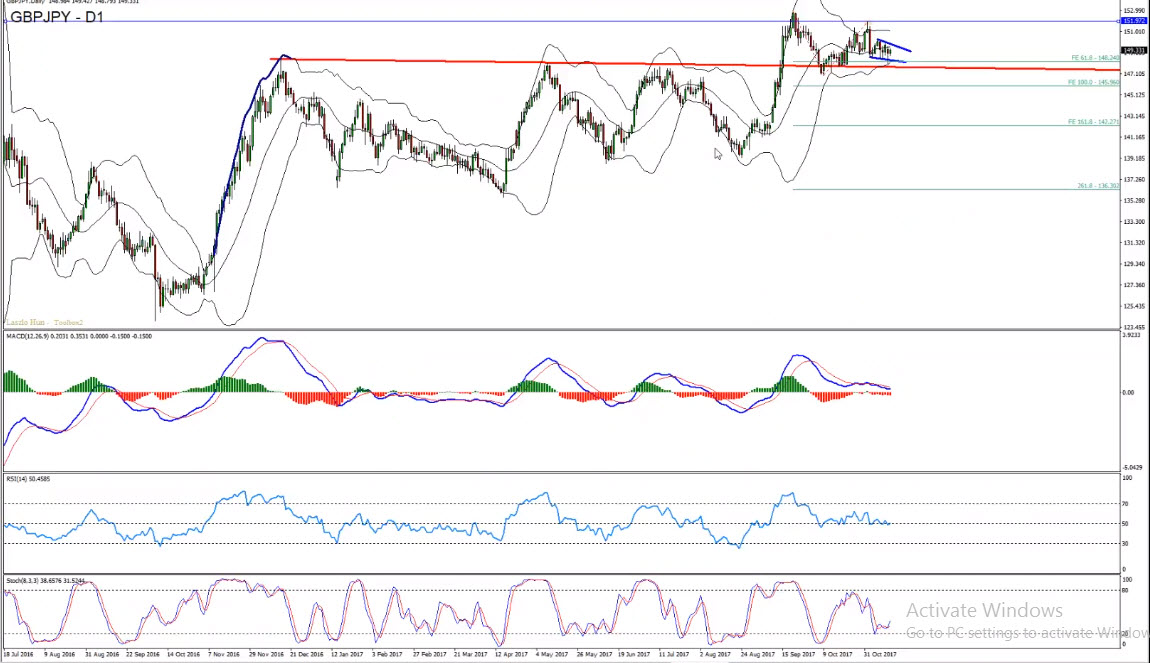Click the 21 Mar 2017 date label
The image size is (1150, 663).
click(x=470, y=654)
